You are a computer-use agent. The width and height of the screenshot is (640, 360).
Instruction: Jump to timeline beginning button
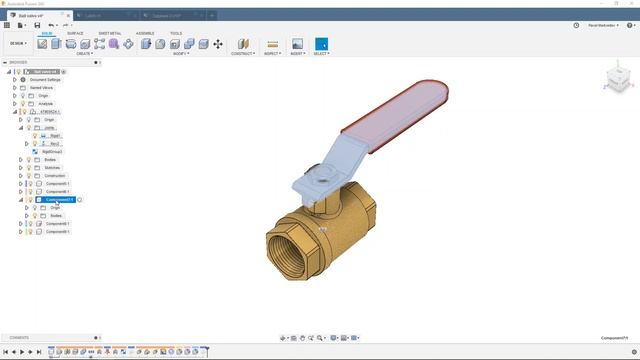(5, 352)
